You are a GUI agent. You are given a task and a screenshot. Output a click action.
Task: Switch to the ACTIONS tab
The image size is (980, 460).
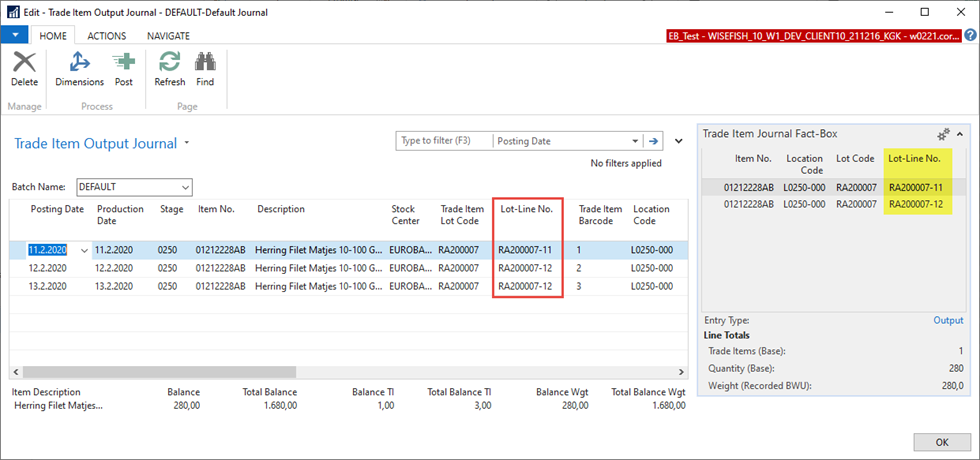[106, 35]
